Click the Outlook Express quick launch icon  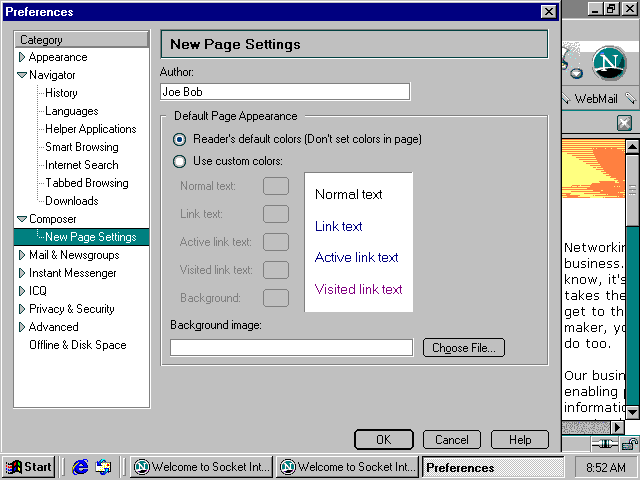[x=103, y=467]
